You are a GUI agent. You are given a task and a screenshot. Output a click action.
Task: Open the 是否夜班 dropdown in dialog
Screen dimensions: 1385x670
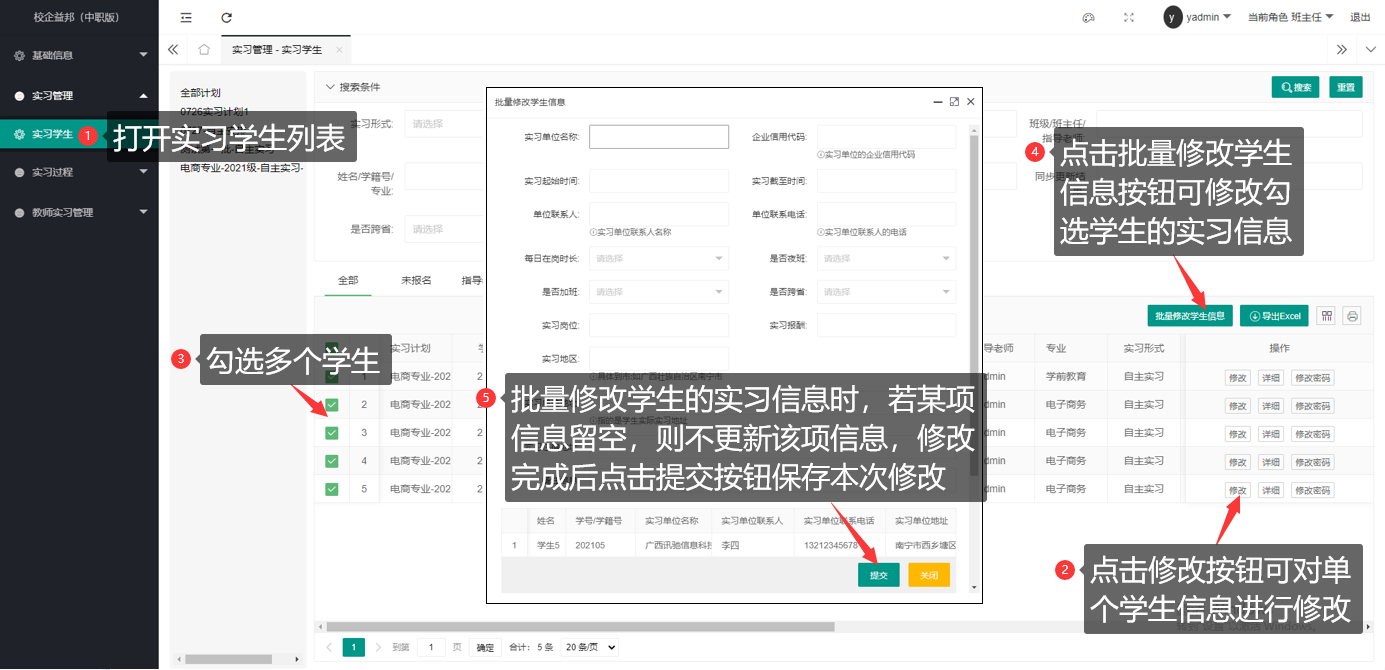pos(886,258)
